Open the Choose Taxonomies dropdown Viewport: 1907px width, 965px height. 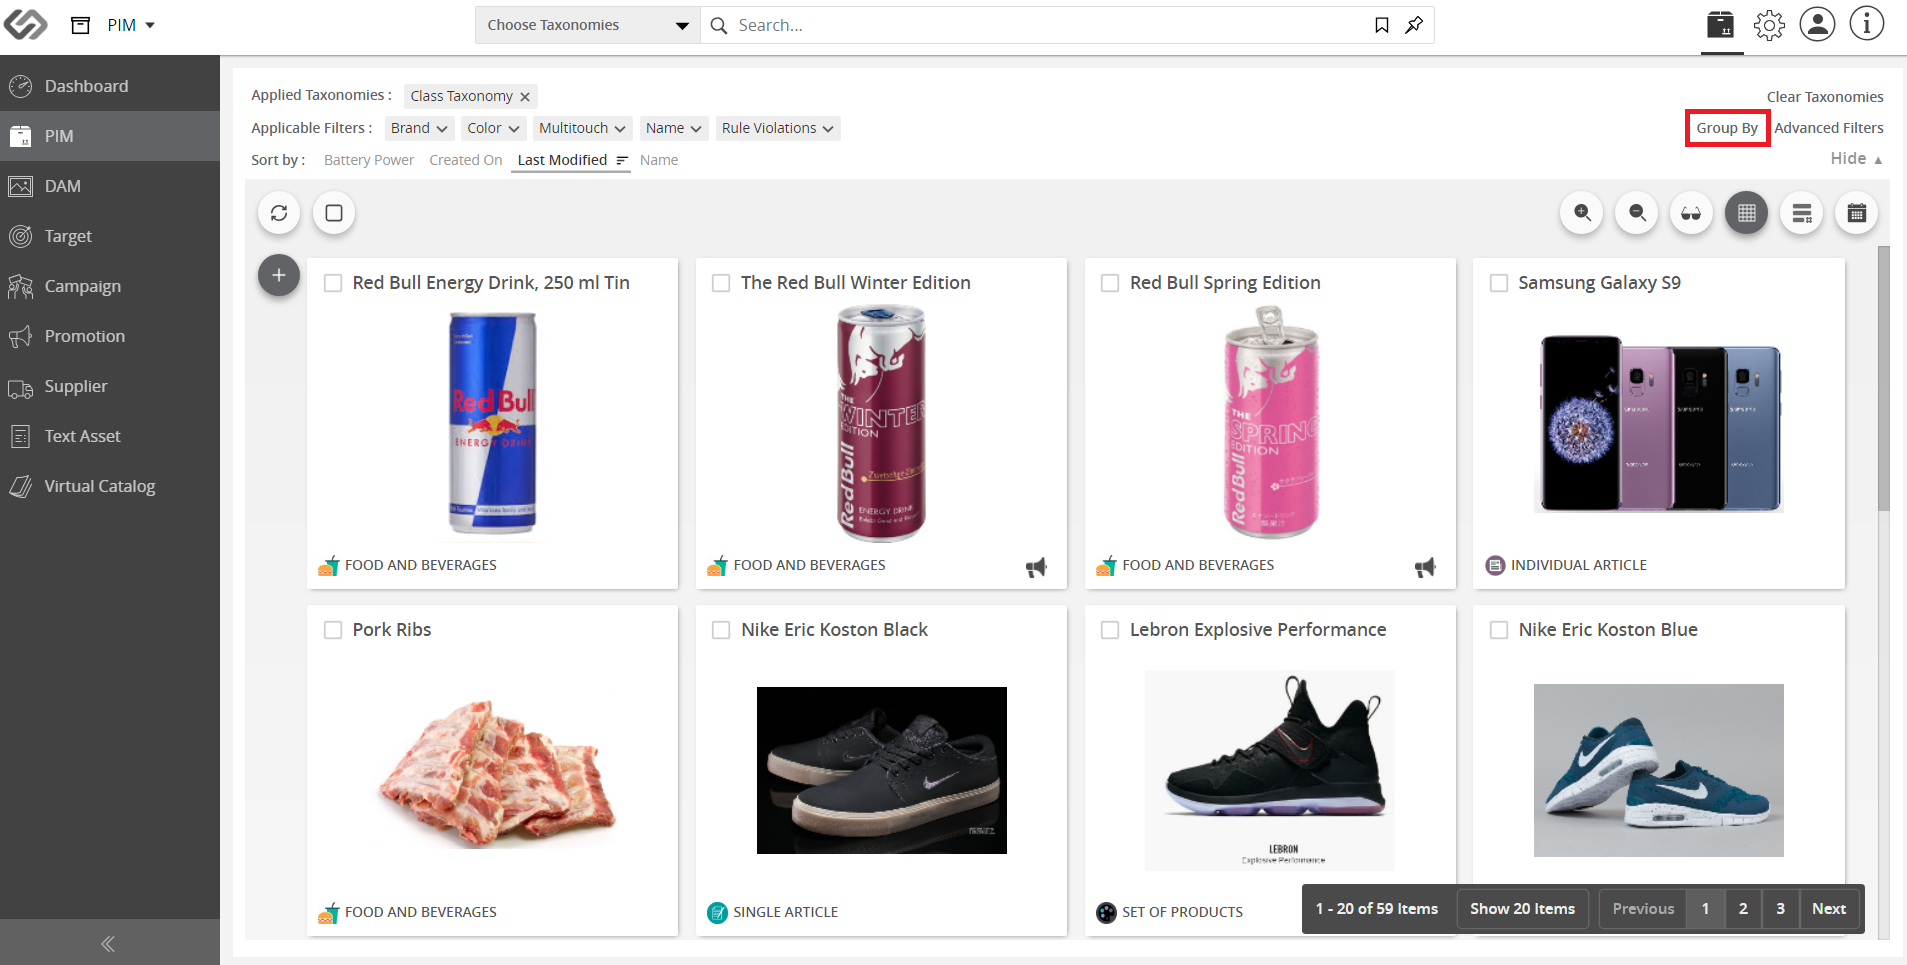(x=588, y=25)
